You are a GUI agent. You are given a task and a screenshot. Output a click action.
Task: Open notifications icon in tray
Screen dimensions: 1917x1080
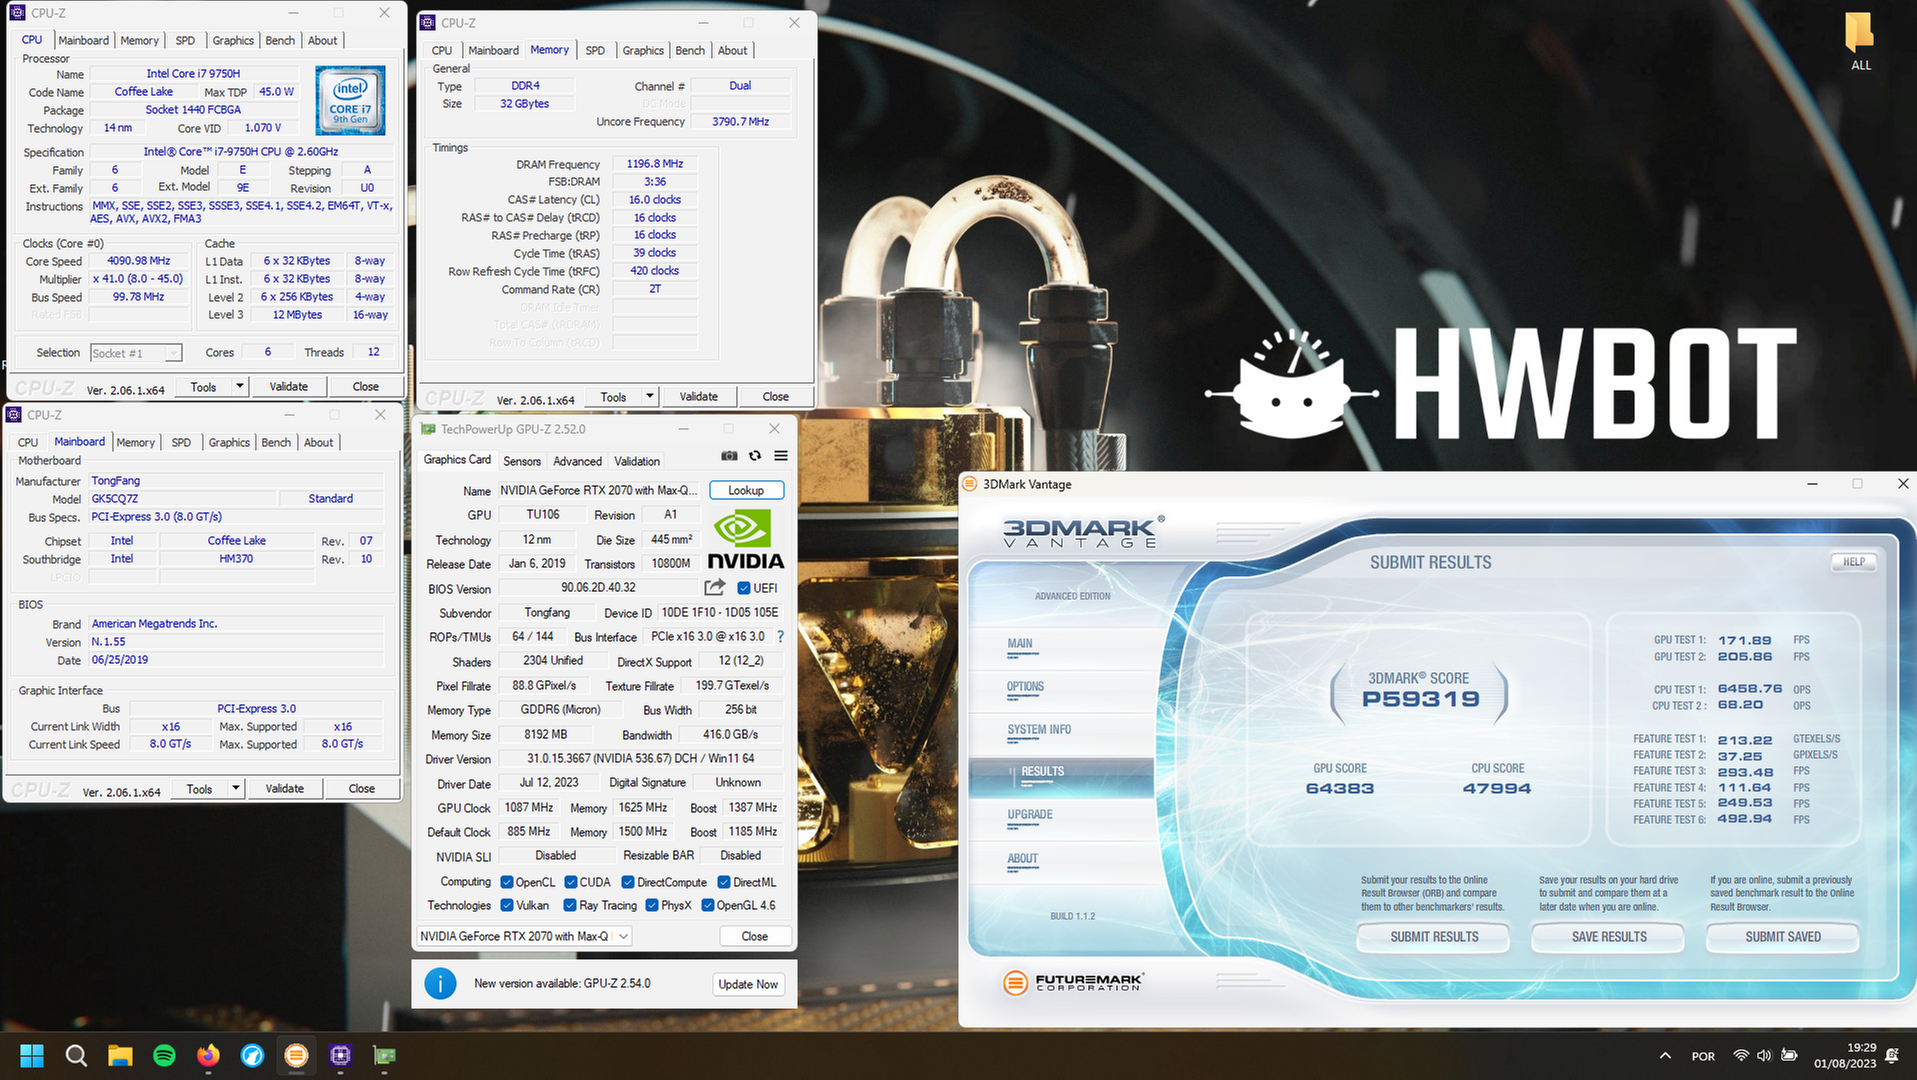point(1892,1056)
